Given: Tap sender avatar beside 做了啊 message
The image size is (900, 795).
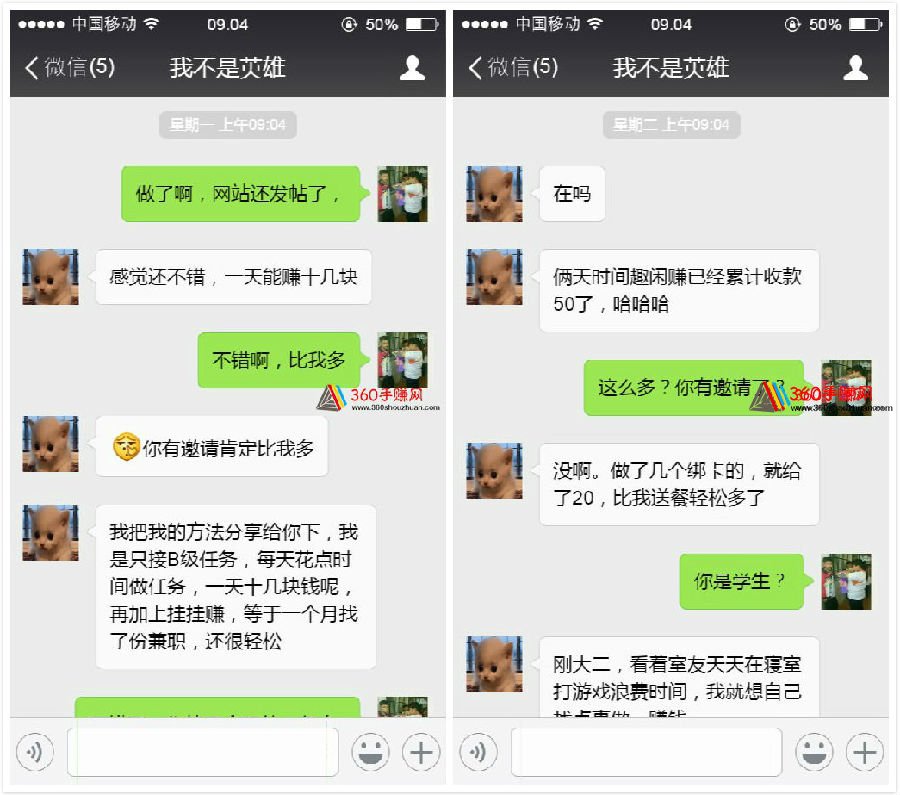Looking at the screenshot, I should (402, 194).
